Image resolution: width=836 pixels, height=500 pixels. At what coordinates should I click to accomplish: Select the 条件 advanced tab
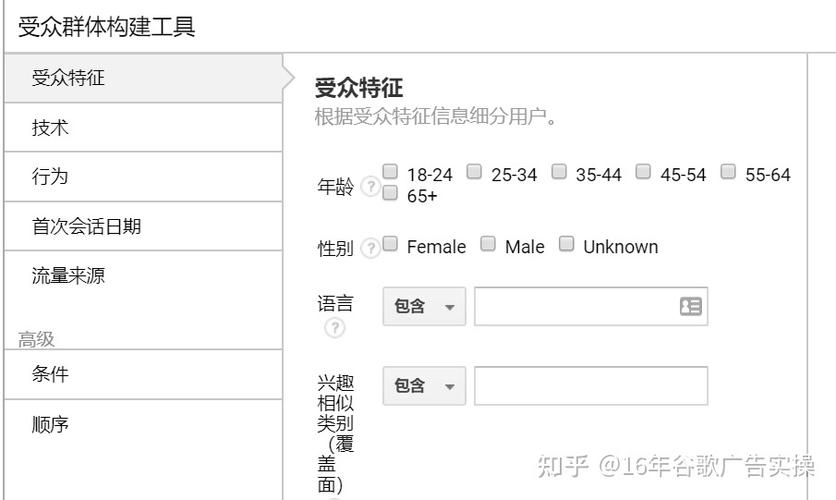[x=143, y=374]
